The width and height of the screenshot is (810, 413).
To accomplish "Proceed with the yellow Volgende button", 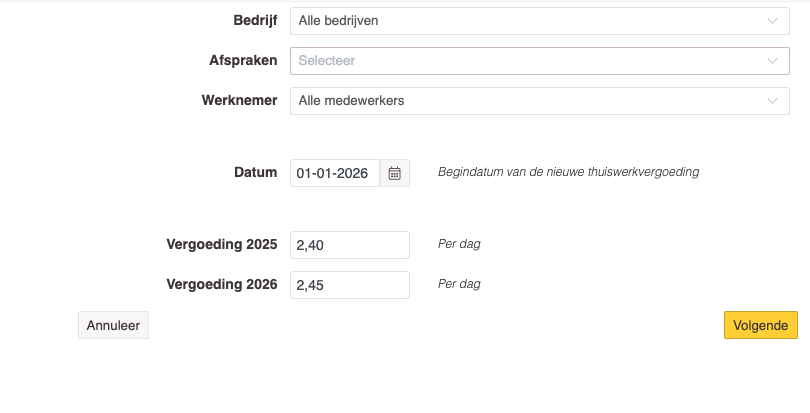I will [x=760, y=325].
